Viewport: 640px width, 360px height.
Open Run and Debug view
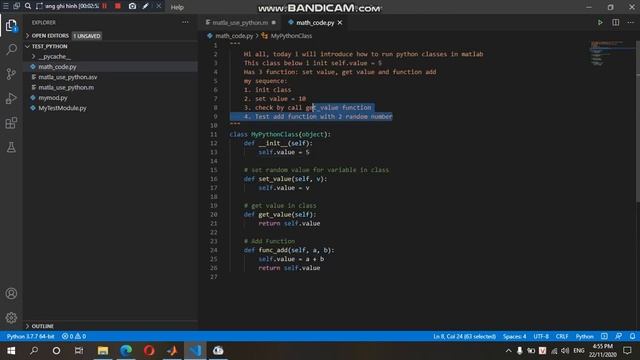coord(11,98)
